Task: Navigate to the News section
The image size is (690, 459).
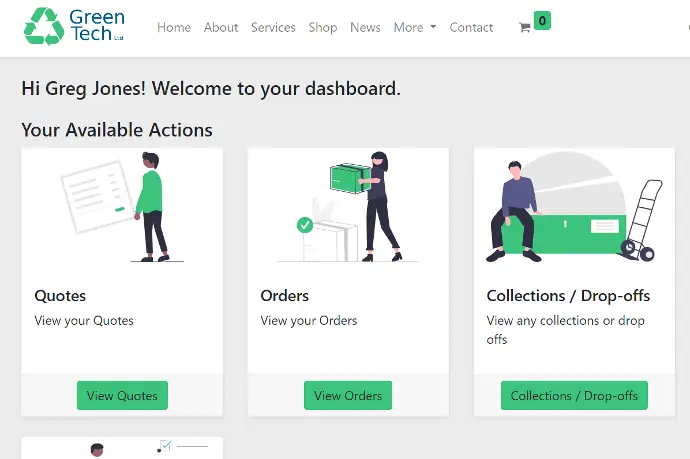Action: click(365, 28)
